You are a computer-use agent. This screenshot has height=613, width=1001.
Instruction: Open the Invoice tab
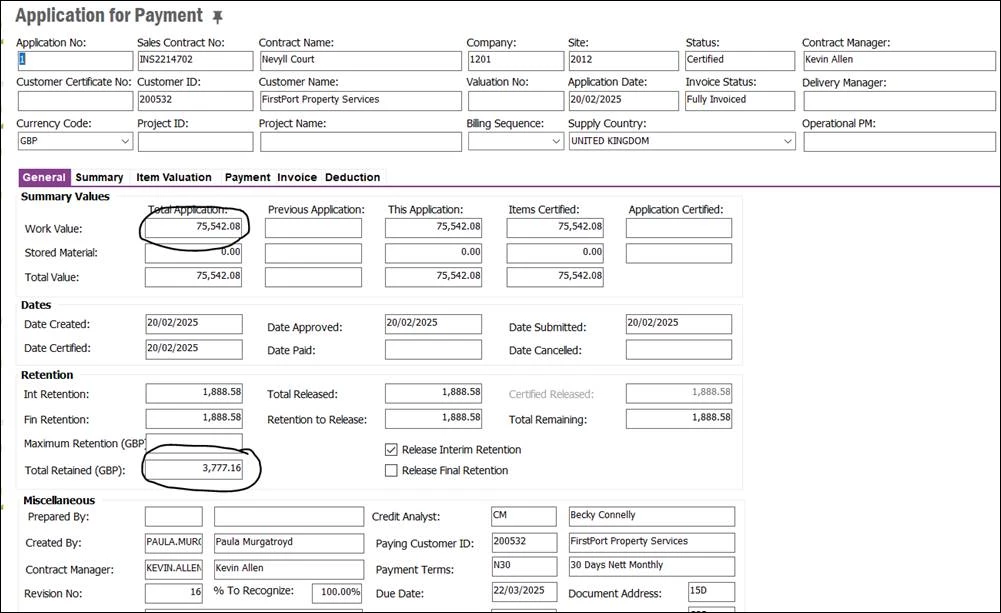[x=297, y=178]
